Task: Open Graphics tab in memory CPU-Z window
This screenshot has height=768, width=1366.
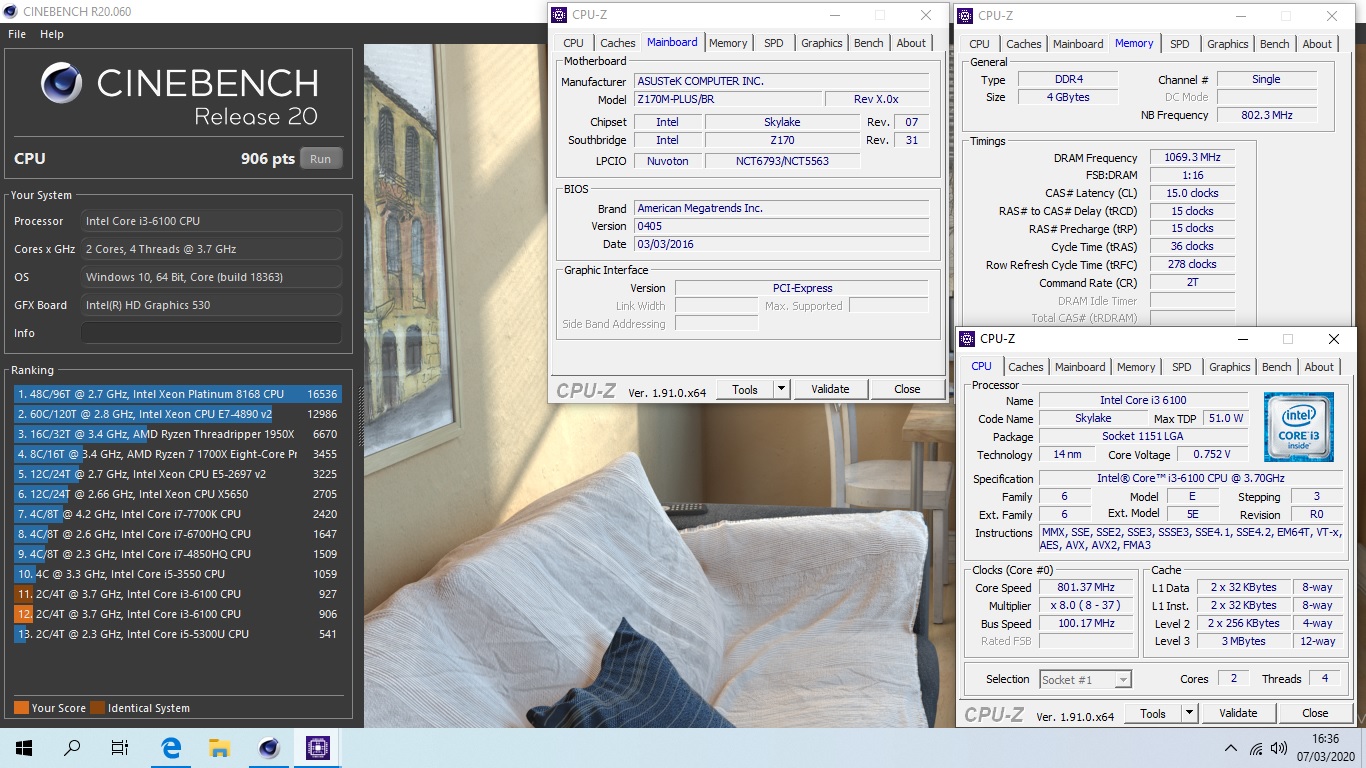Action: click(1227, 44)
